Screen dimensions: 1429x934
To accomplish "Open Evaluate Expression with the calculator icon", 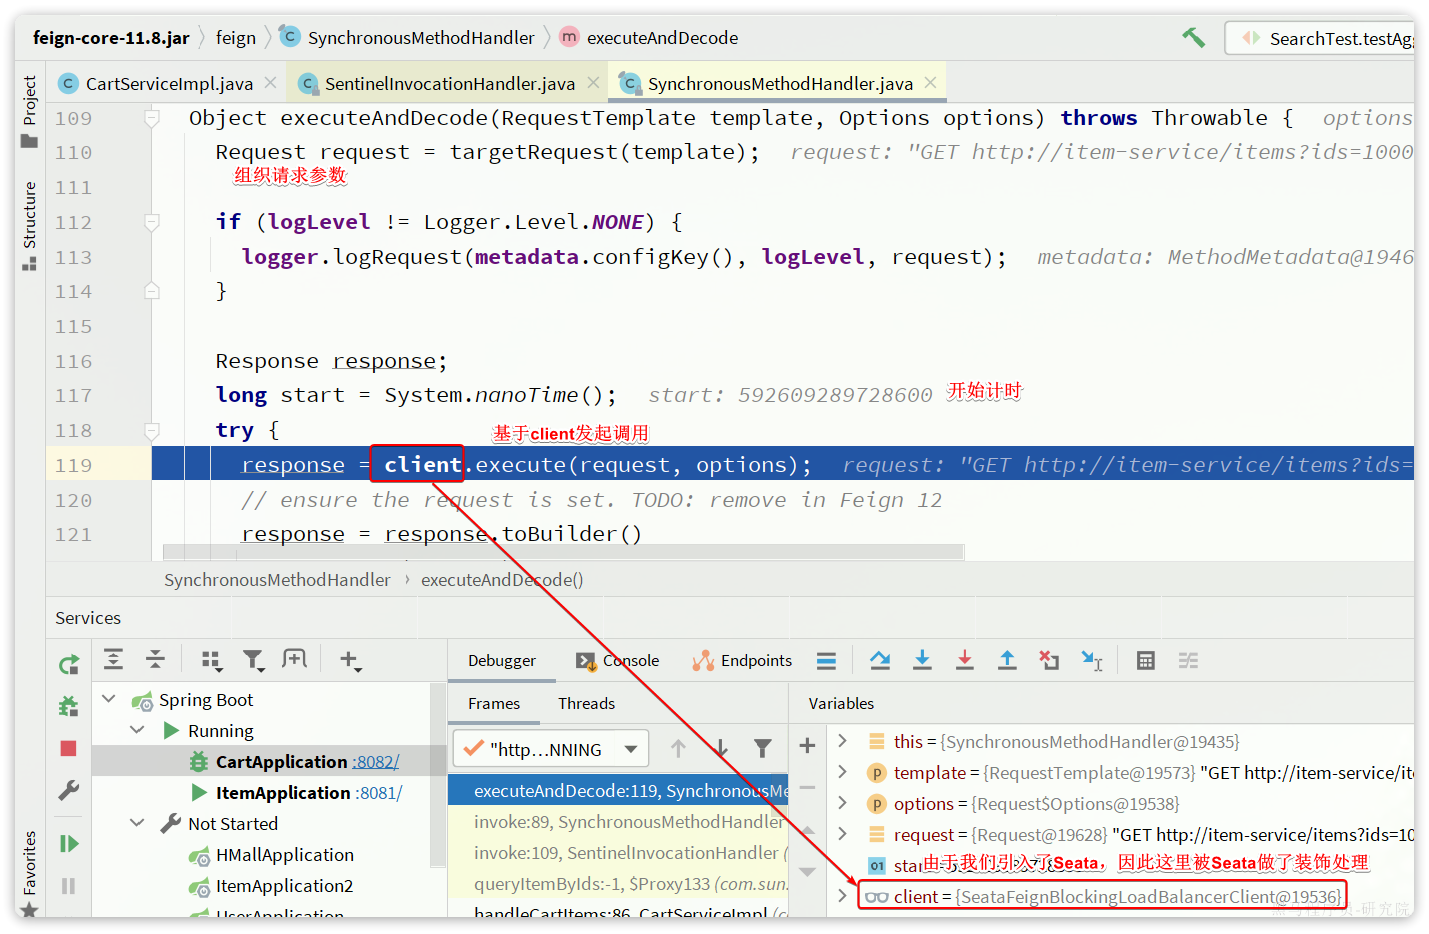I will (1145, 660).
